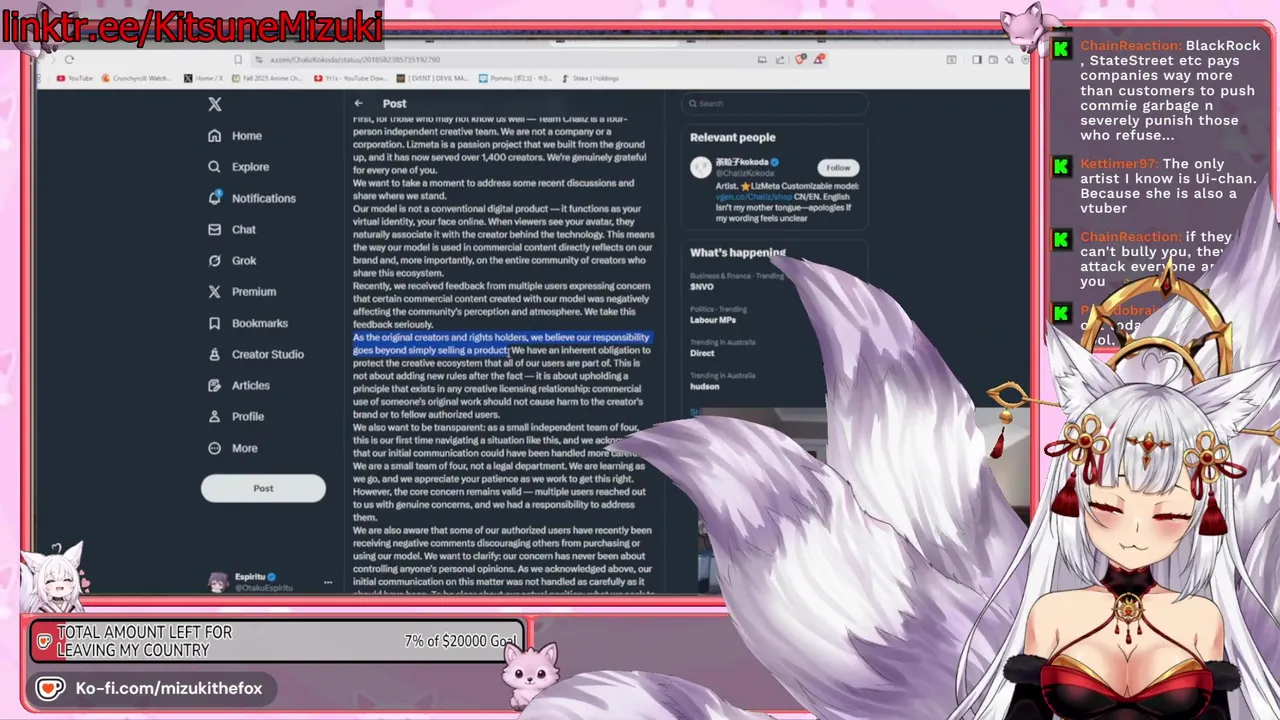Click the Explore magnifier icon
Viewport: 1280px width, 720px height.
click(x=214, y=167)
